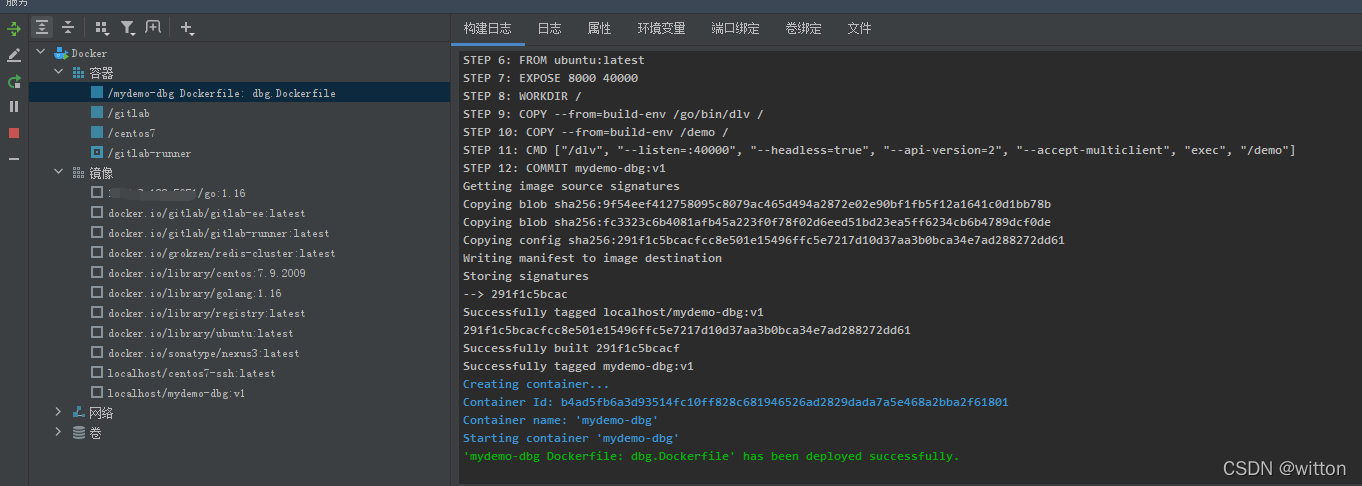Open the 端口绑定 port bindings tab
Viewport: 1362px width, 486px height.
pyautogui.click(x=735, y=28)
